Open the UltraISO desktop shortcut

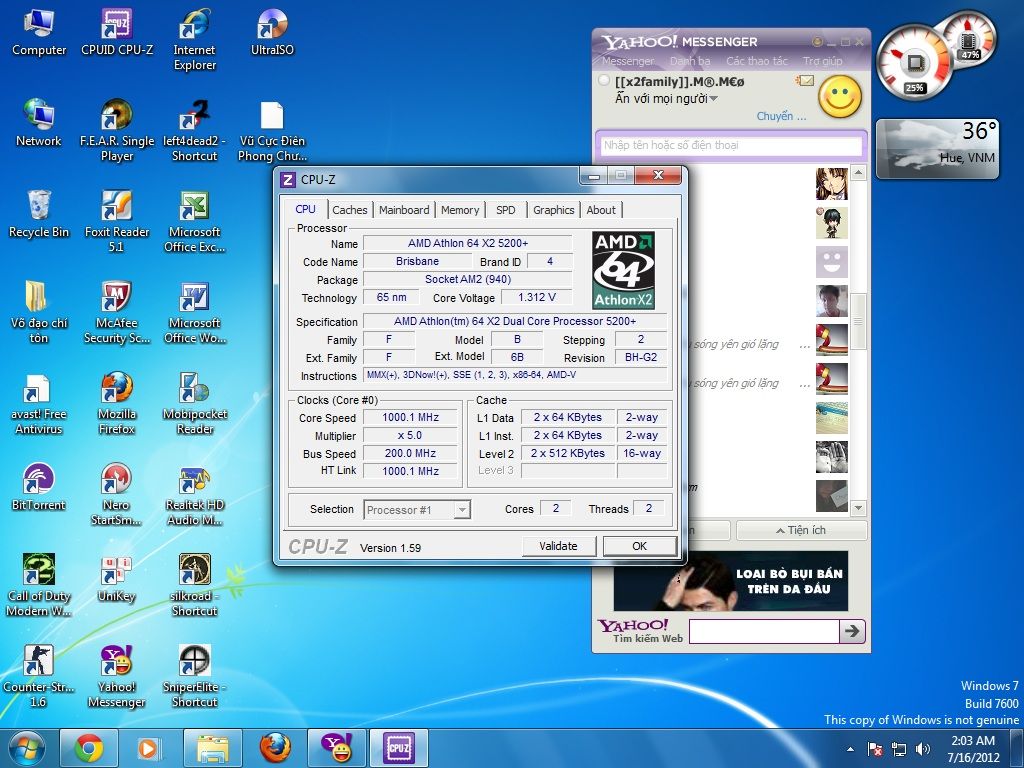pyautogui.click(x=272, y=31)
